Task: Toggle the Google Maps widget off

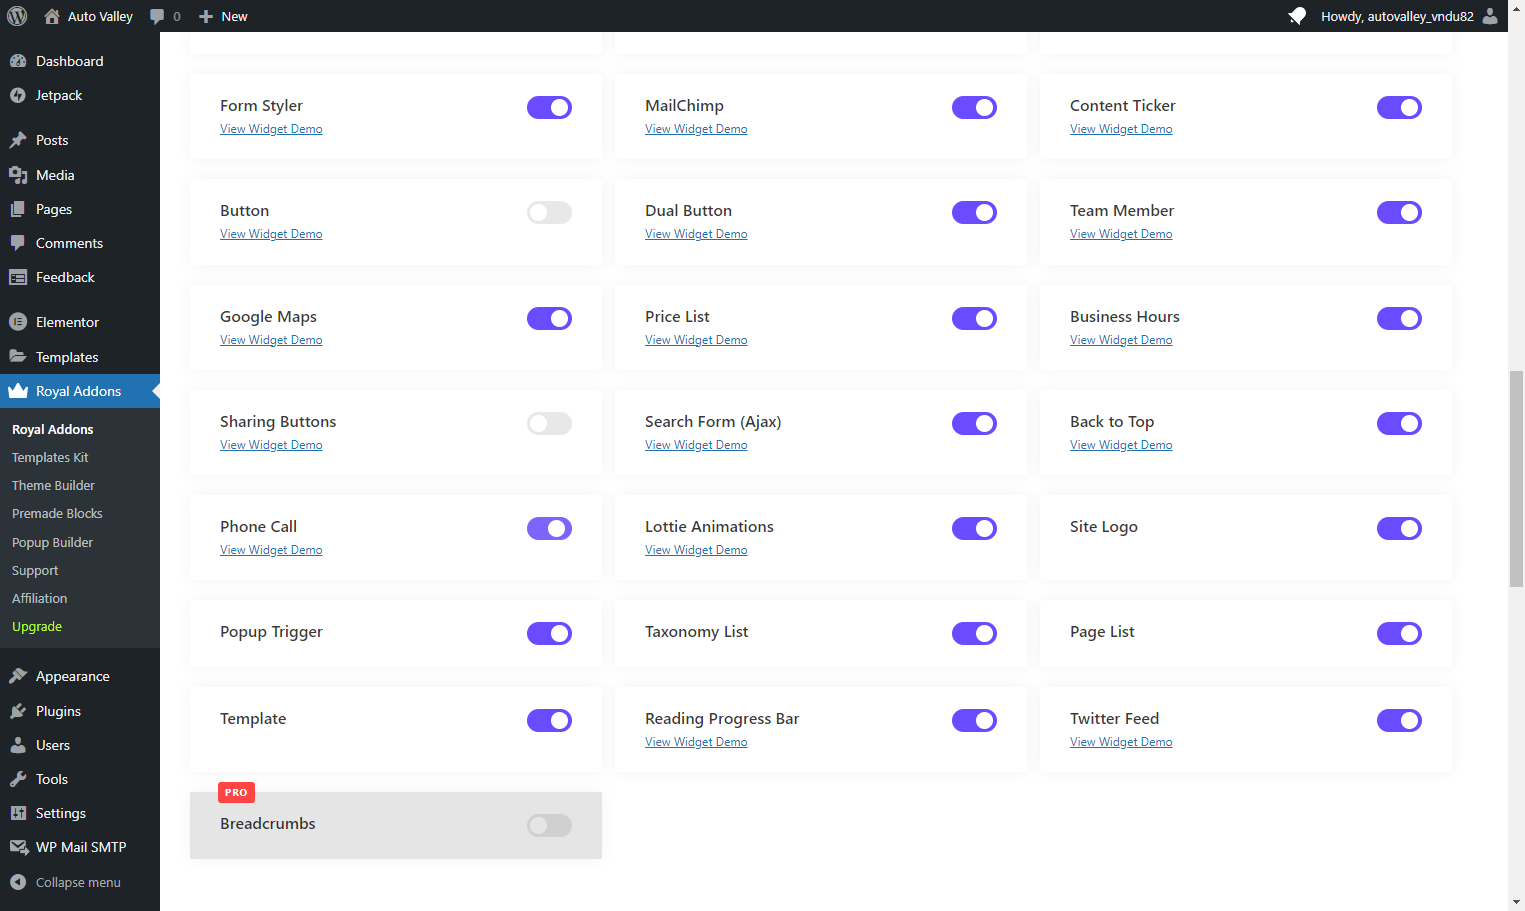Action: point(549,318)
